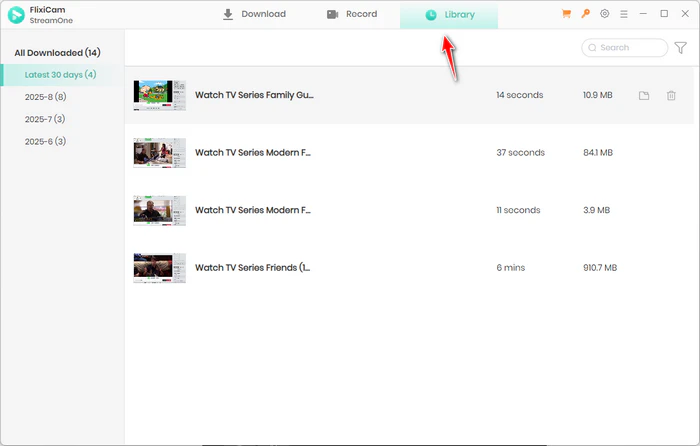Show downloads from 2025-6
Image resolution: width=700 pixels, height=446 pixels.
tap(45, 141)
